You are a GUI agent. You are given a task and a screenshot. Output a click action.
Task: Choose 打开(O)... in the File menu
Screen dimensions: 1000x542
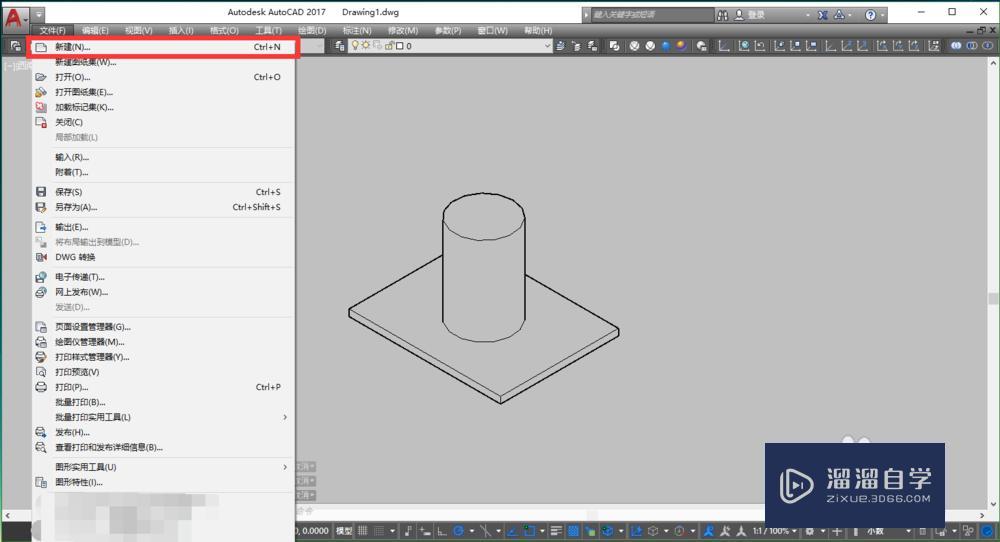click(x=164, y=77)
